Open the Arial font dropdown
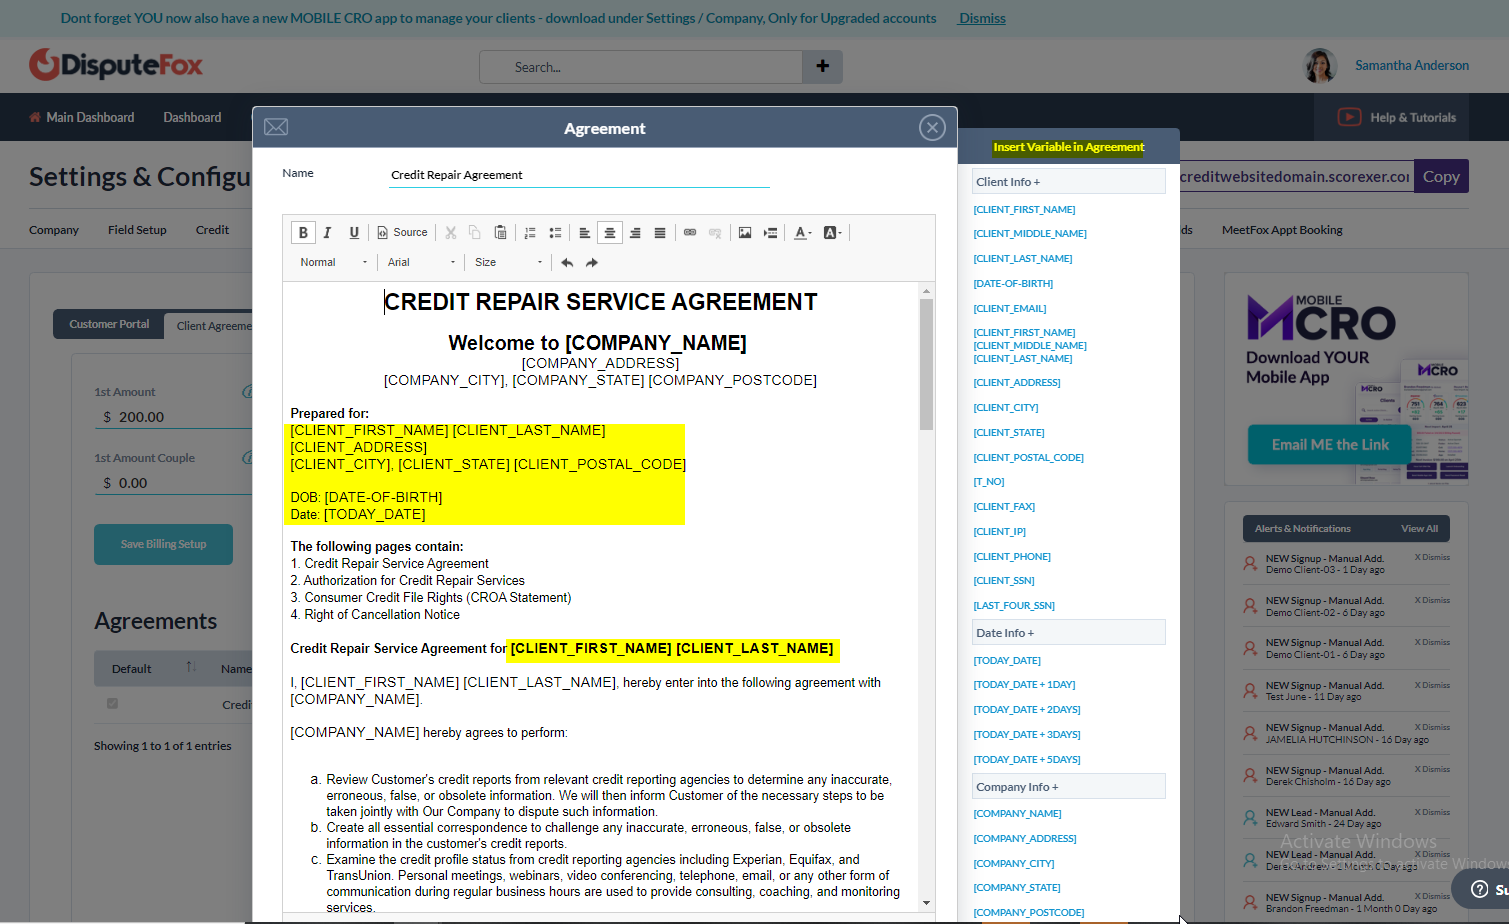The height and width of the screenshot is (924, 1509). (x=421, y=263)
